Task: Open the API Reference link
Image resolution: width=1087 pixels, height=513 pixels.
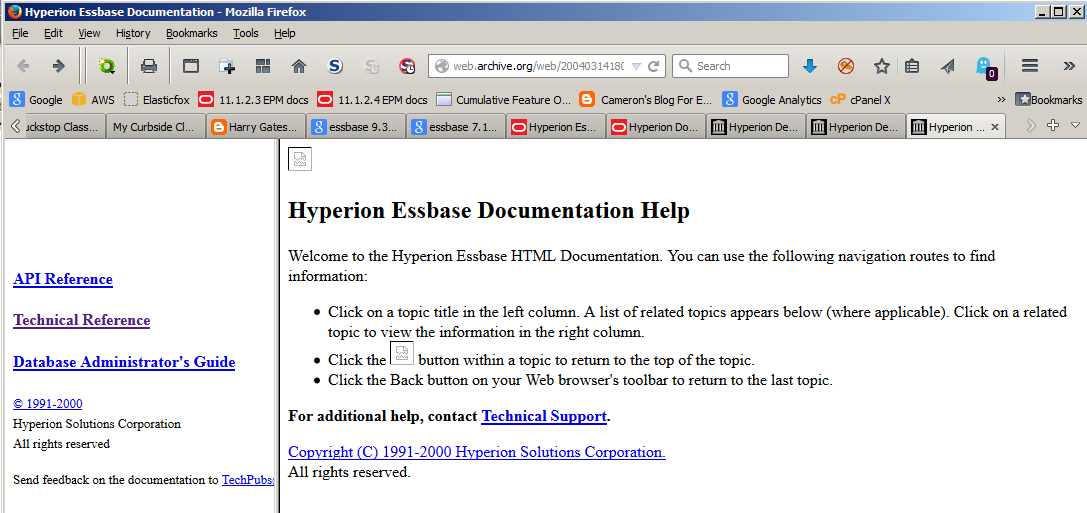Action: (63, 279)
